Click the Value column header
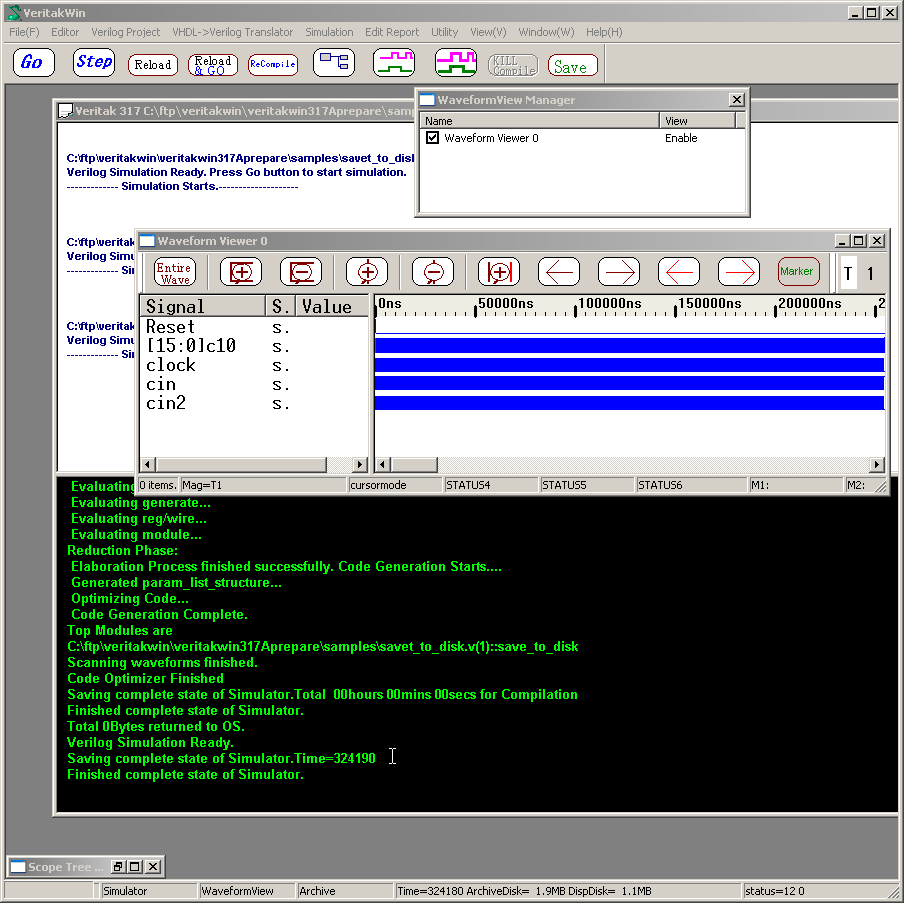 tap(332, 306)
